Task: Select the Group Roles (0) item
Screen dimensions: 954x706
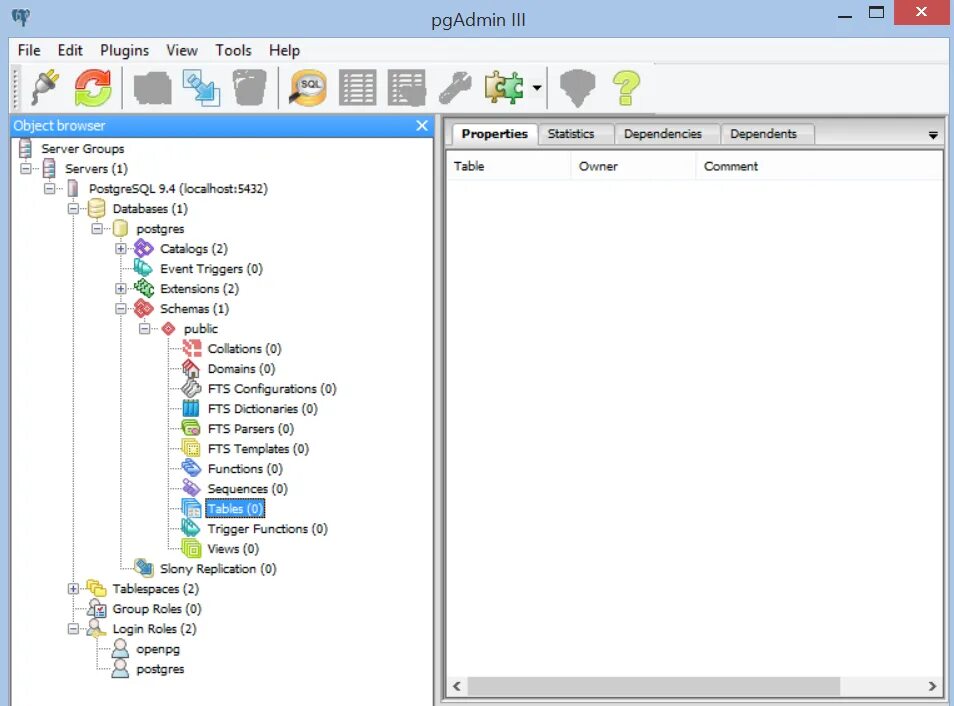Action: 157,609
